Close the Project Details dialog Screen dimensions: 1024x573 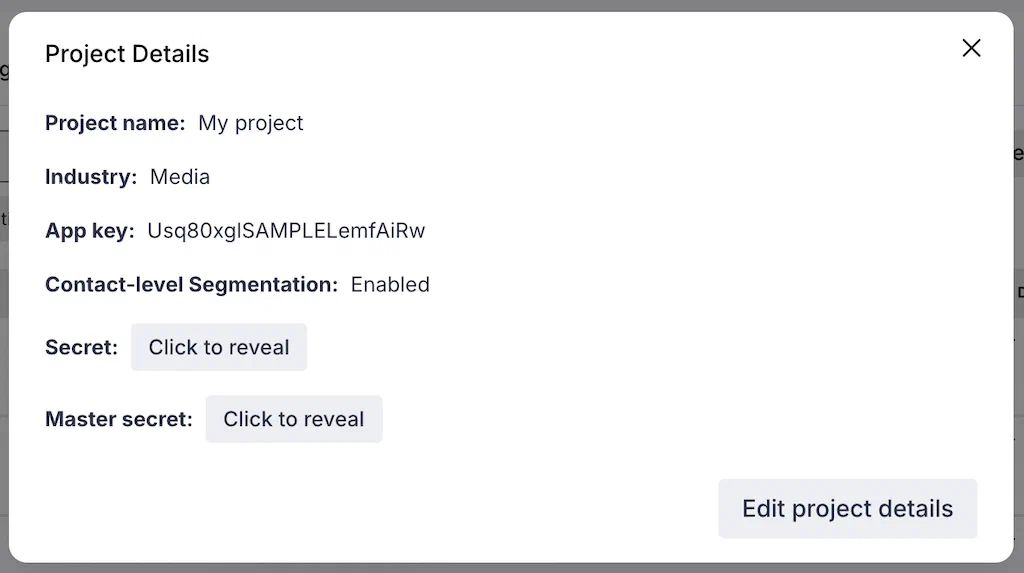[971, 48]
